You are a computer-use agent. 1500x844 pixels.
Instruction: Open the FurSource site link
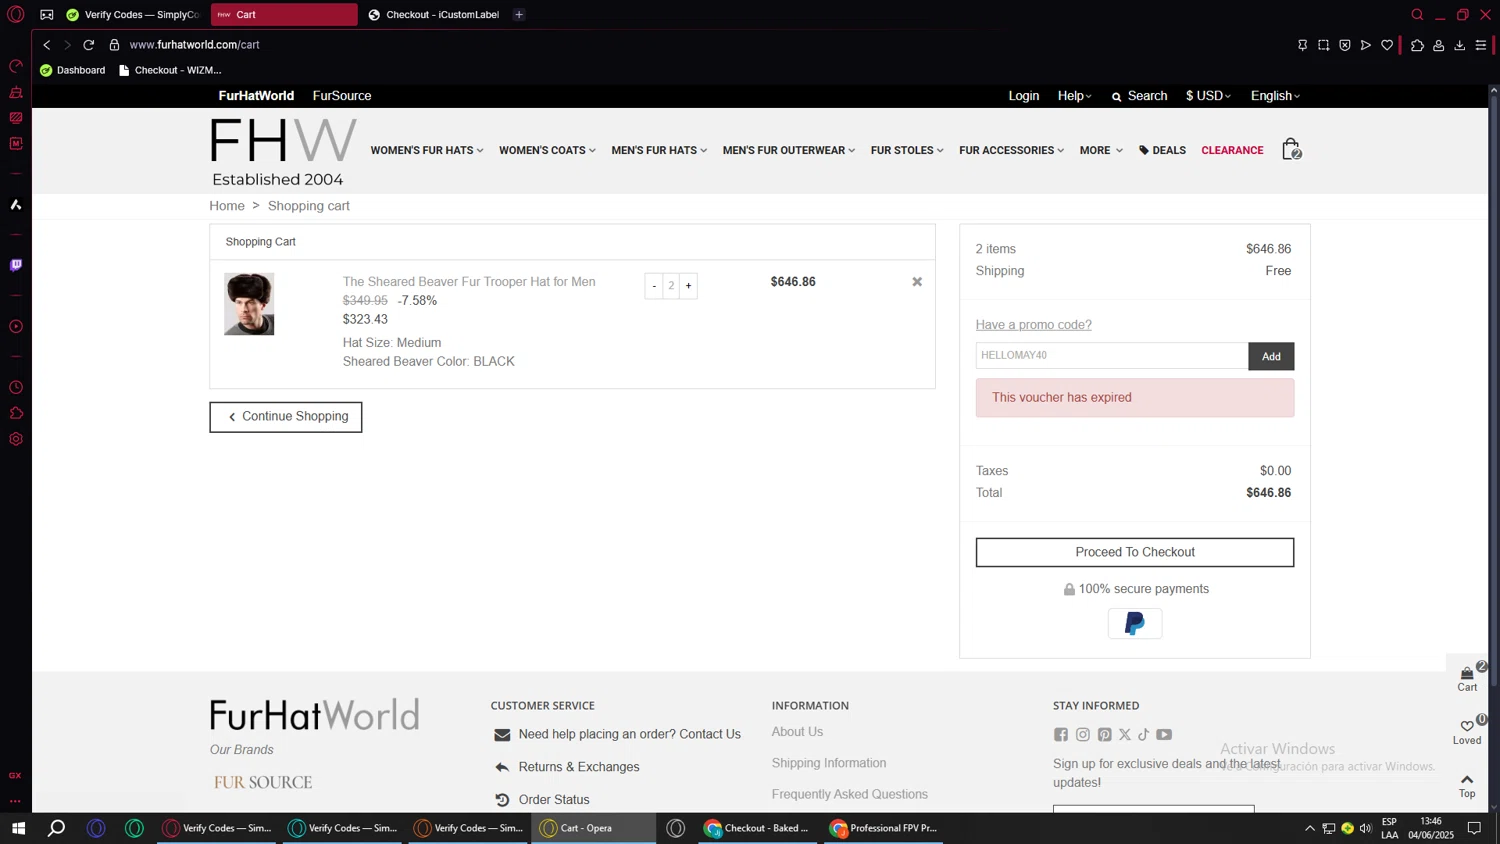click(342, 96)
